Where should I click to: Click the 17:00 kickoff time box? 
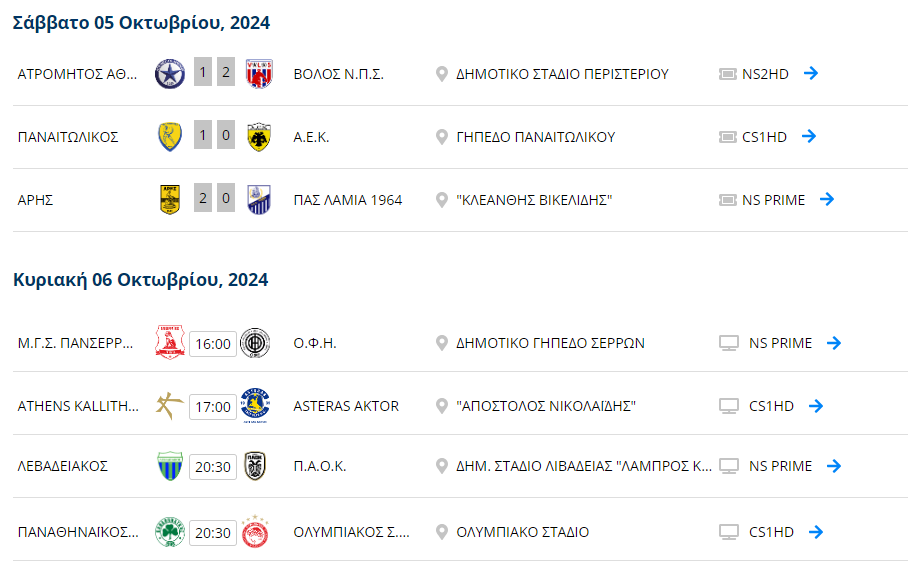coord(213,407)
